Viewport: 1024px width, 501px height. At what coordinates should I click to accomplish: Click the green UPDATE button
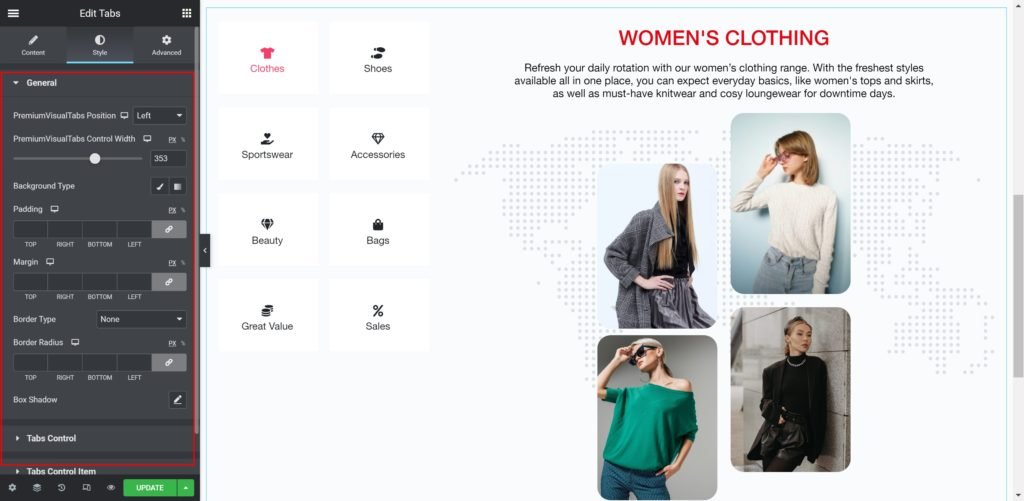click(x=150, y=488)
